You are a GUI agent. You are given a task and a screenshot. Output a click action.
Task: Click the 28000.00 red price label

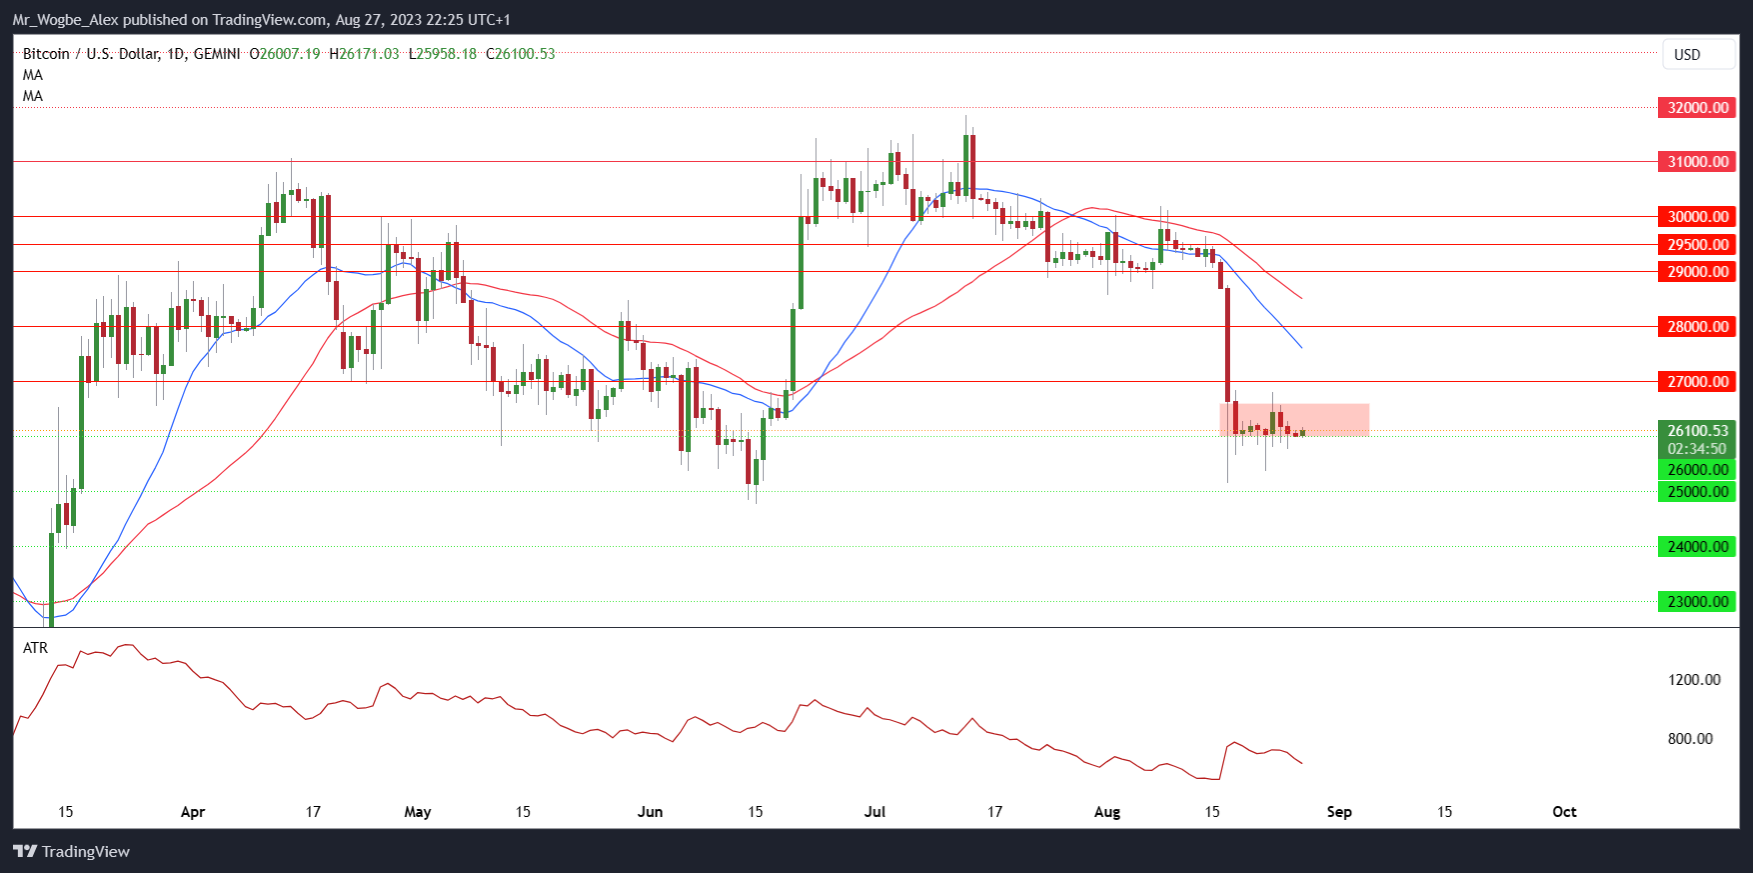(1697, 326)
